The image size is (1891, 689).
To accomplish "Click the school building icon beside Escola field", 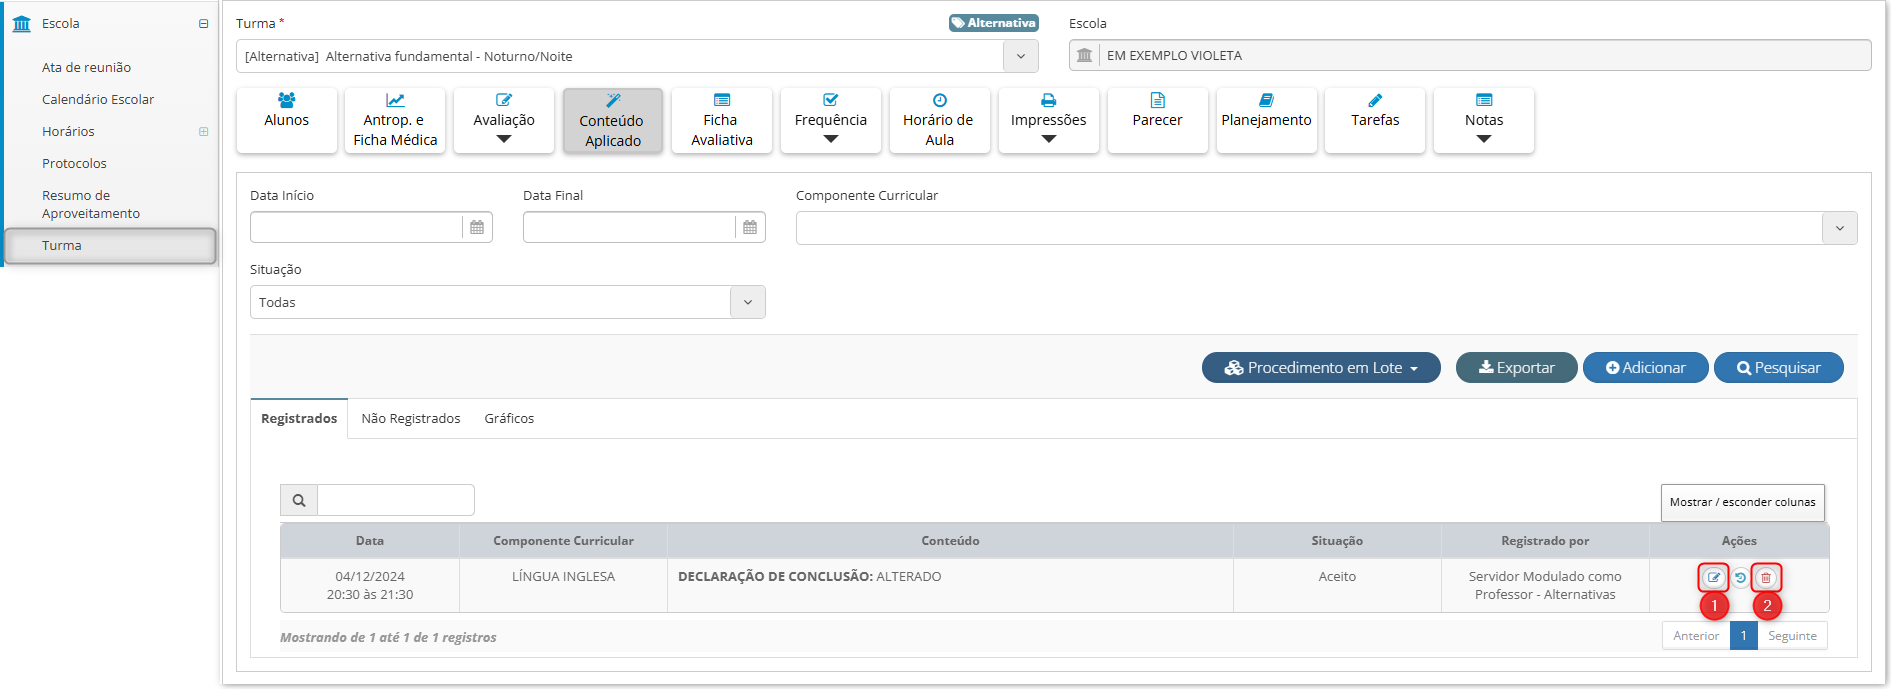I will click(1084, 55).
